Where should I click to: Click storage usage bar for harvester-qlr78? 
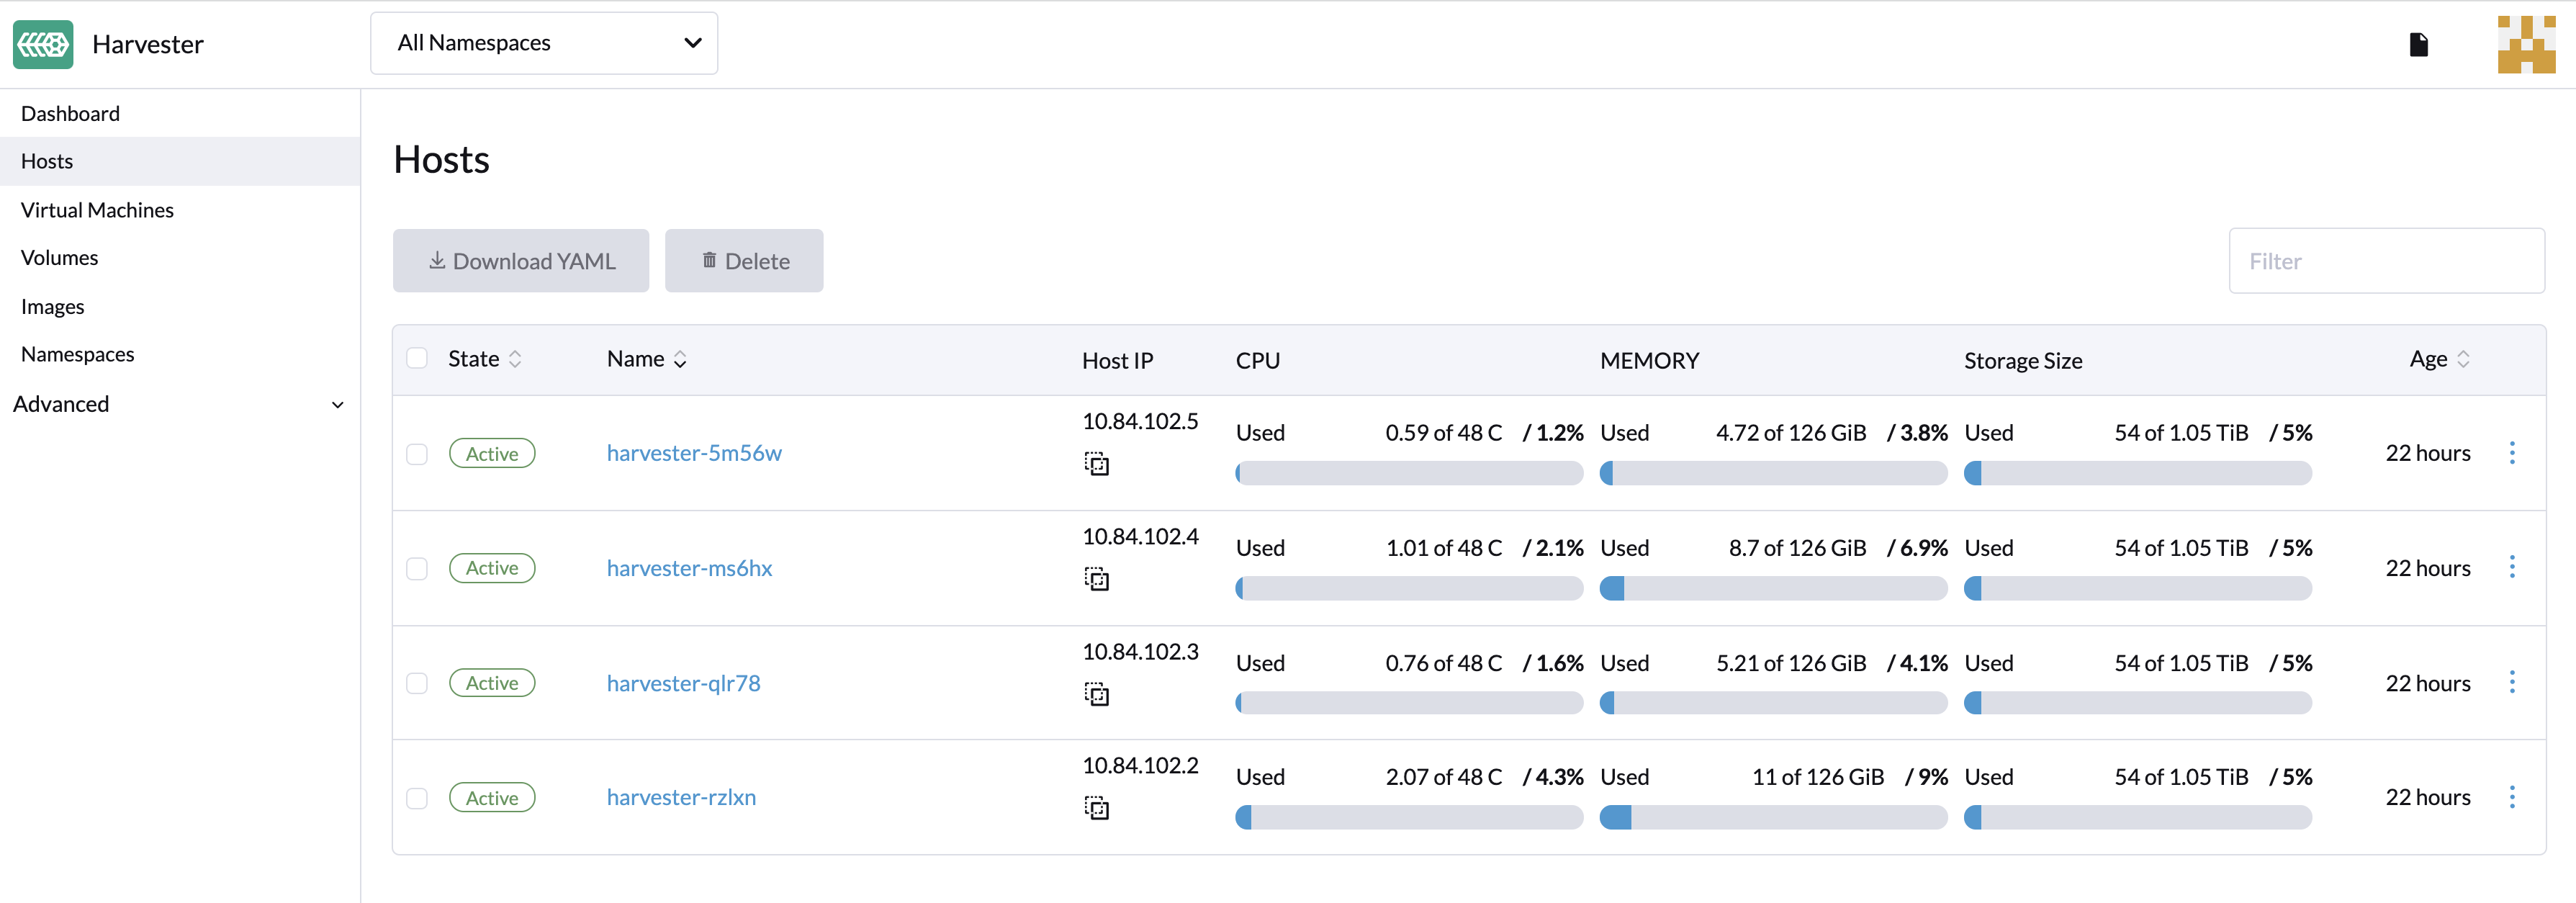pos(2138,703)
